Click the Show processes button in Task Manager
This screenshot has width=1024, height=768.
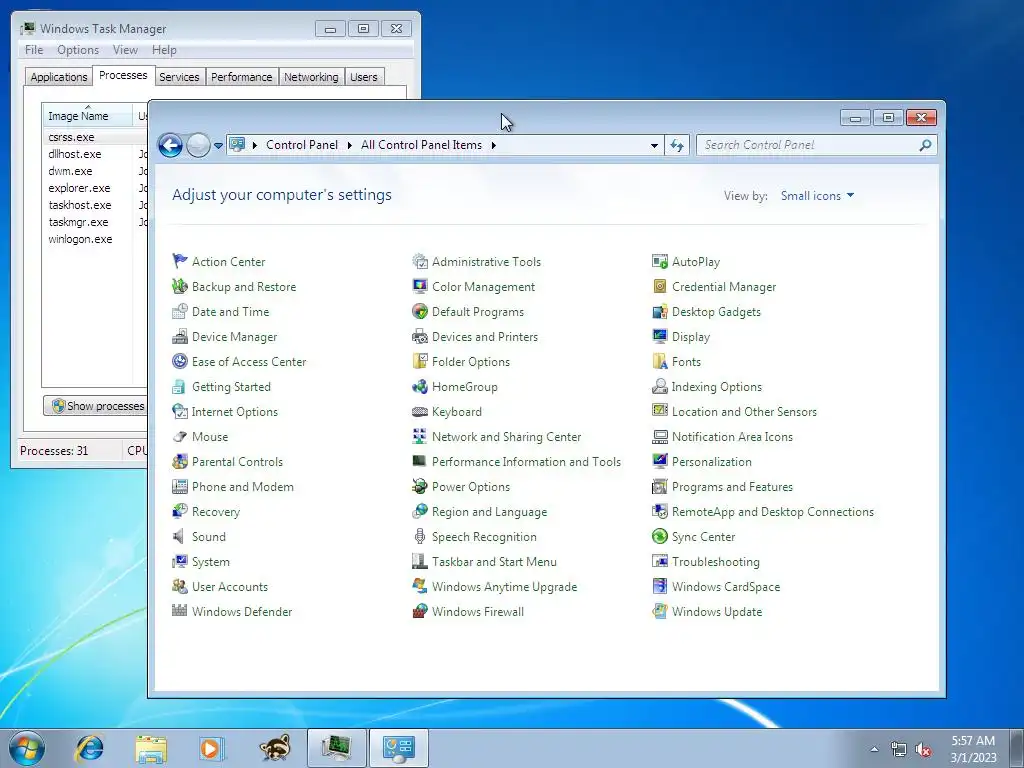[x=96, y=406]
